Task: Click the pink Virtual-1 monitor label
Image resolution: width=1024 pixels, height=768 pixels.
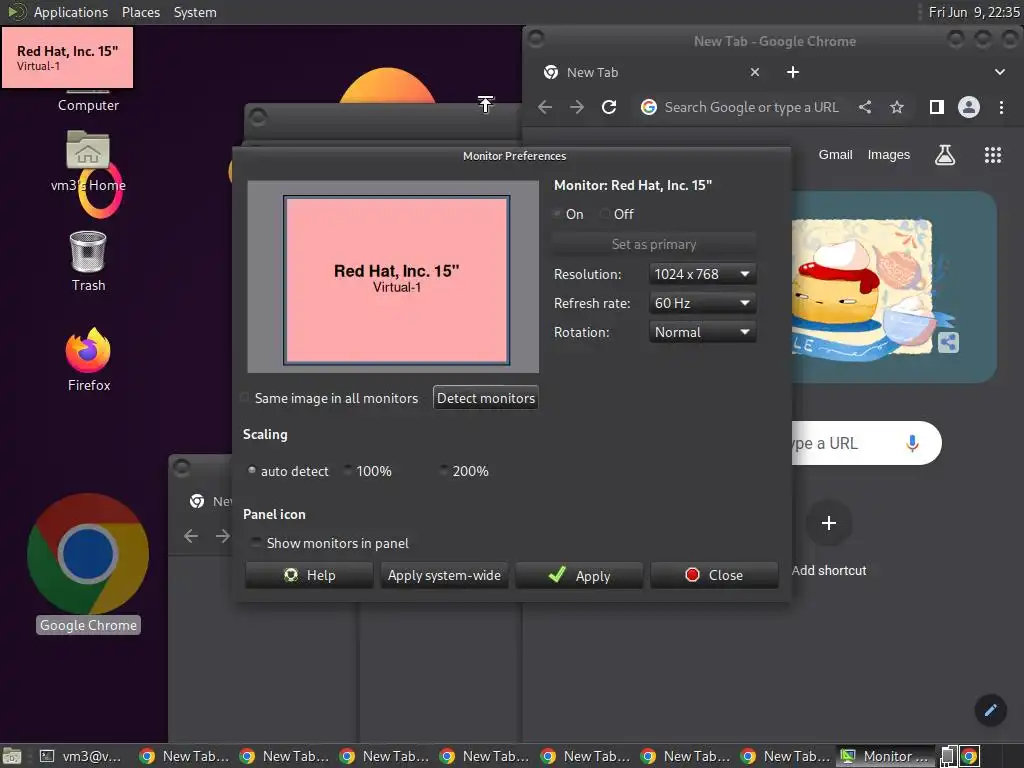Action: [x=67, y=57]
